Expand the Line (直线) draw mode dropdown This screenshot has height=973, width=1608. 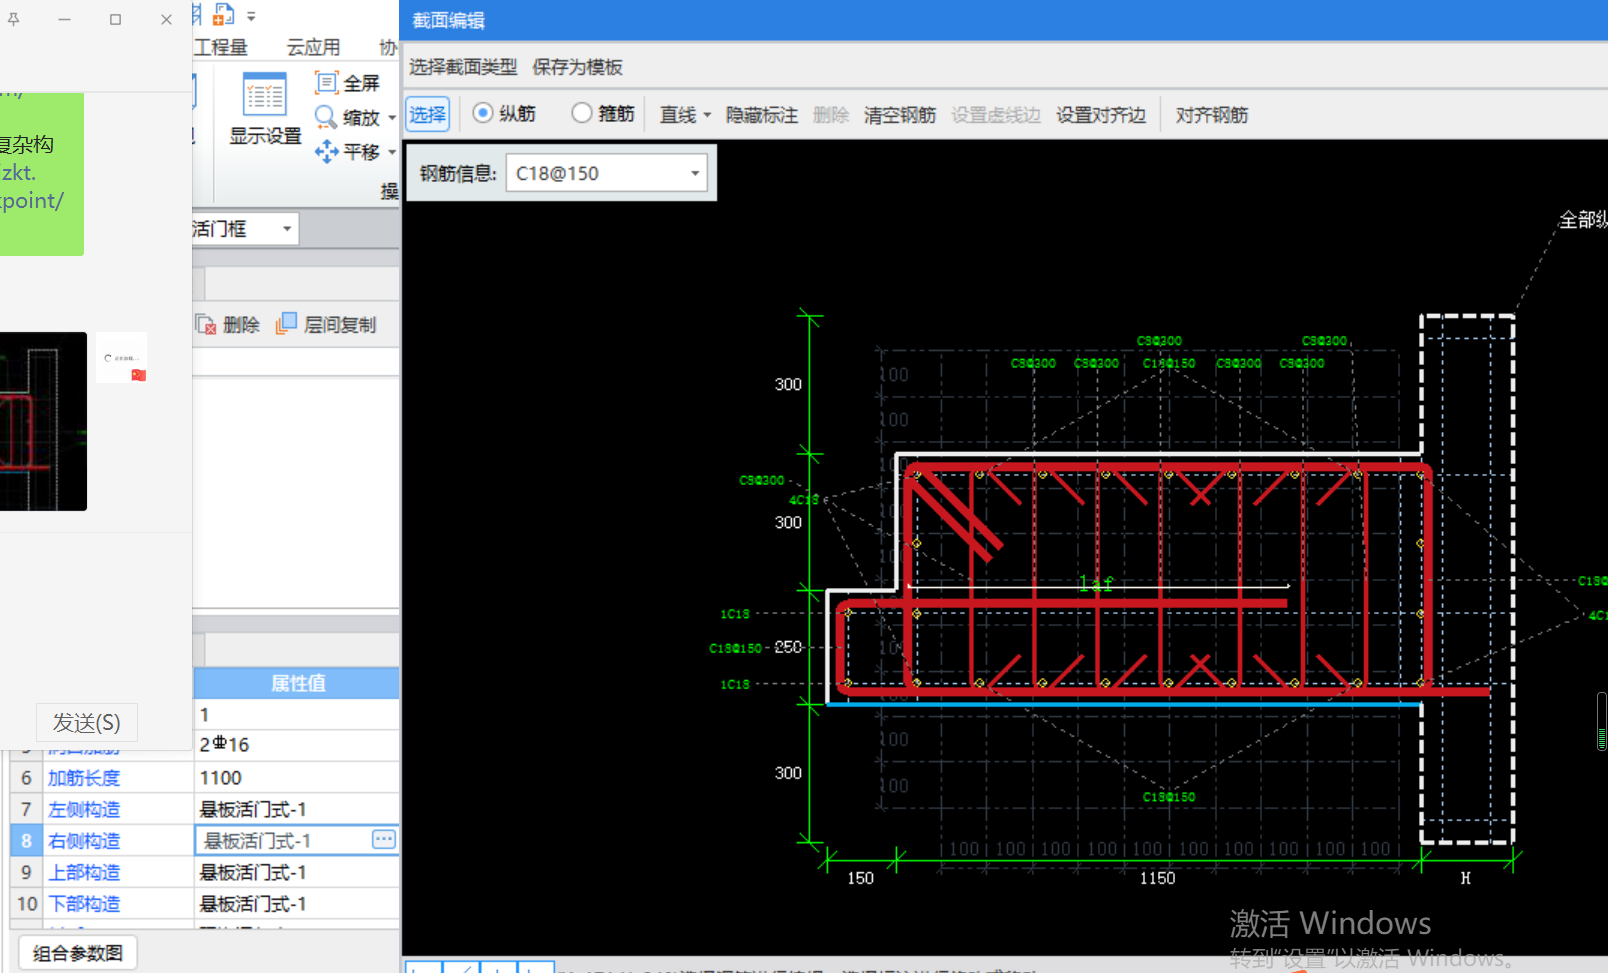click(x=707, y=115)
